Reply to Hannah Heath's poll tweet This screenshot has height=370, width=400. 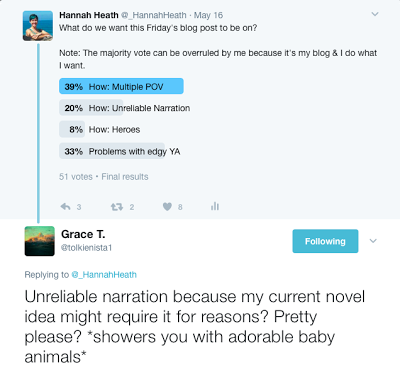point(66,207)
